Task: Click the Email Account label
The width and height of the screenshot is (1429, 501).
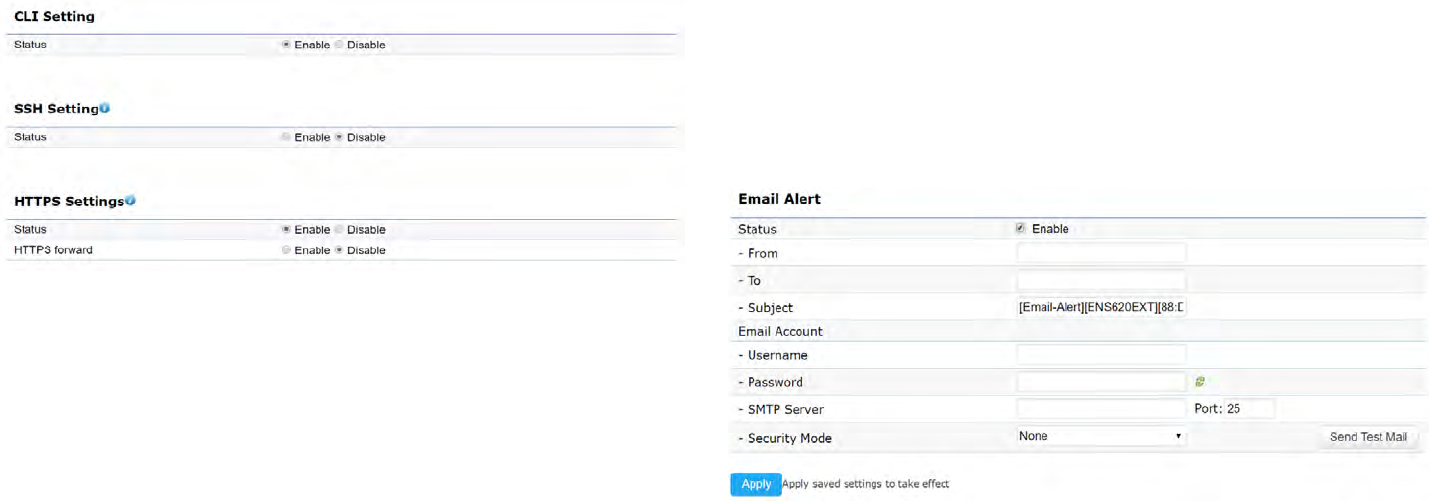Action: coord(780,331)
